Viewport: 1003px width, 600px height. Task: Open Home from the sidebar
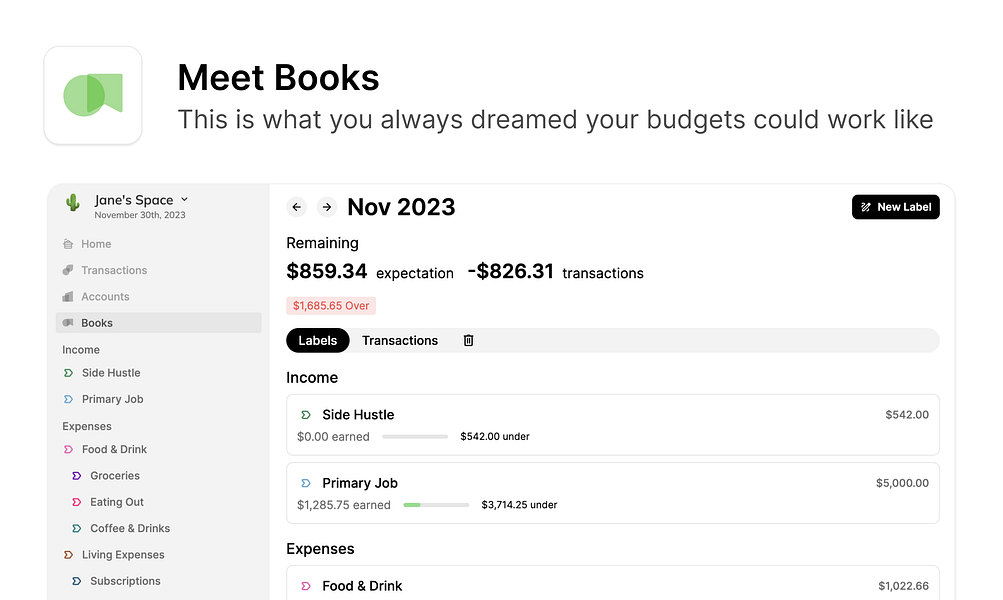tap(96, 244)
